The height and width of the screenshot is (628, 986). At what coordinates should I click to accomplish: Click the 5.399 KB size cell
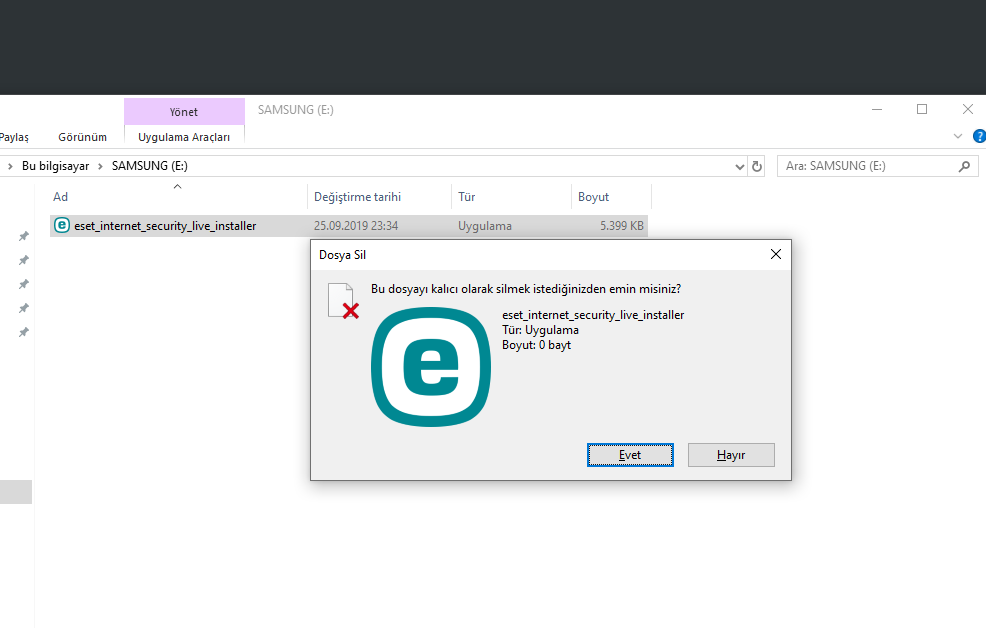click(x=621, y=226)
